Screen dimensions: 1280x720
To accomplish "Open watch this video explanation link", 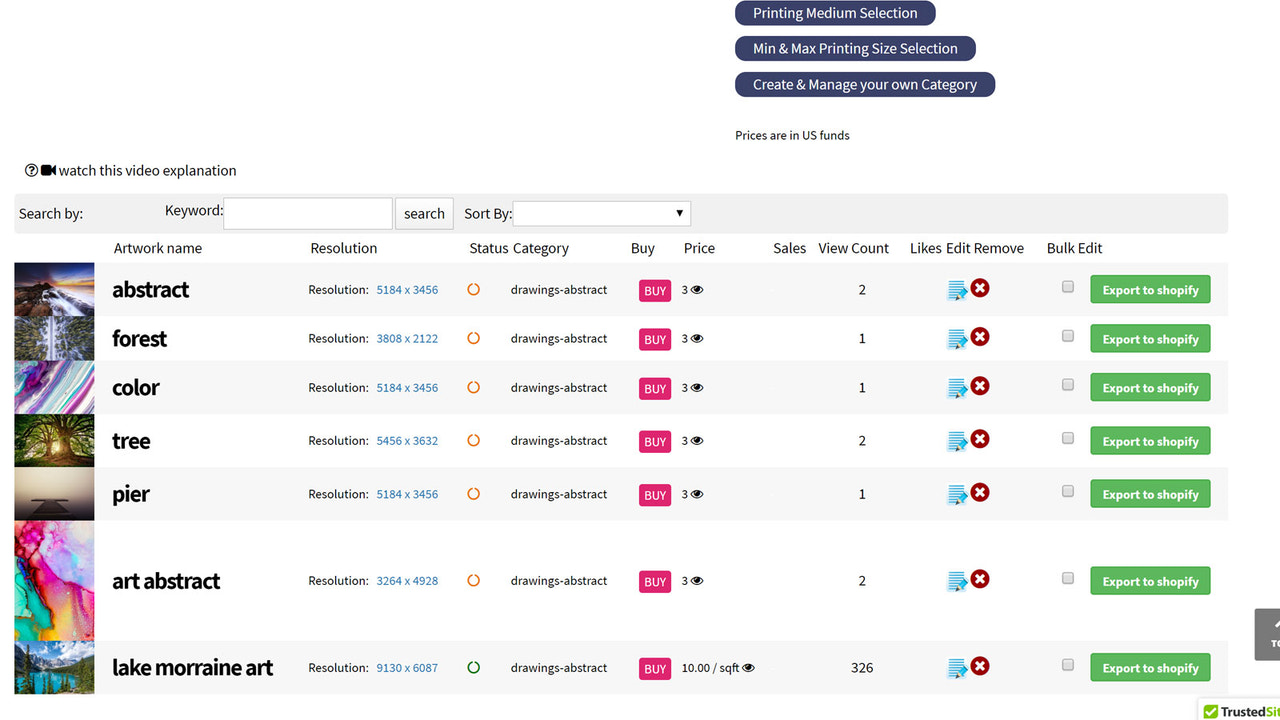I will click(148, 171).
